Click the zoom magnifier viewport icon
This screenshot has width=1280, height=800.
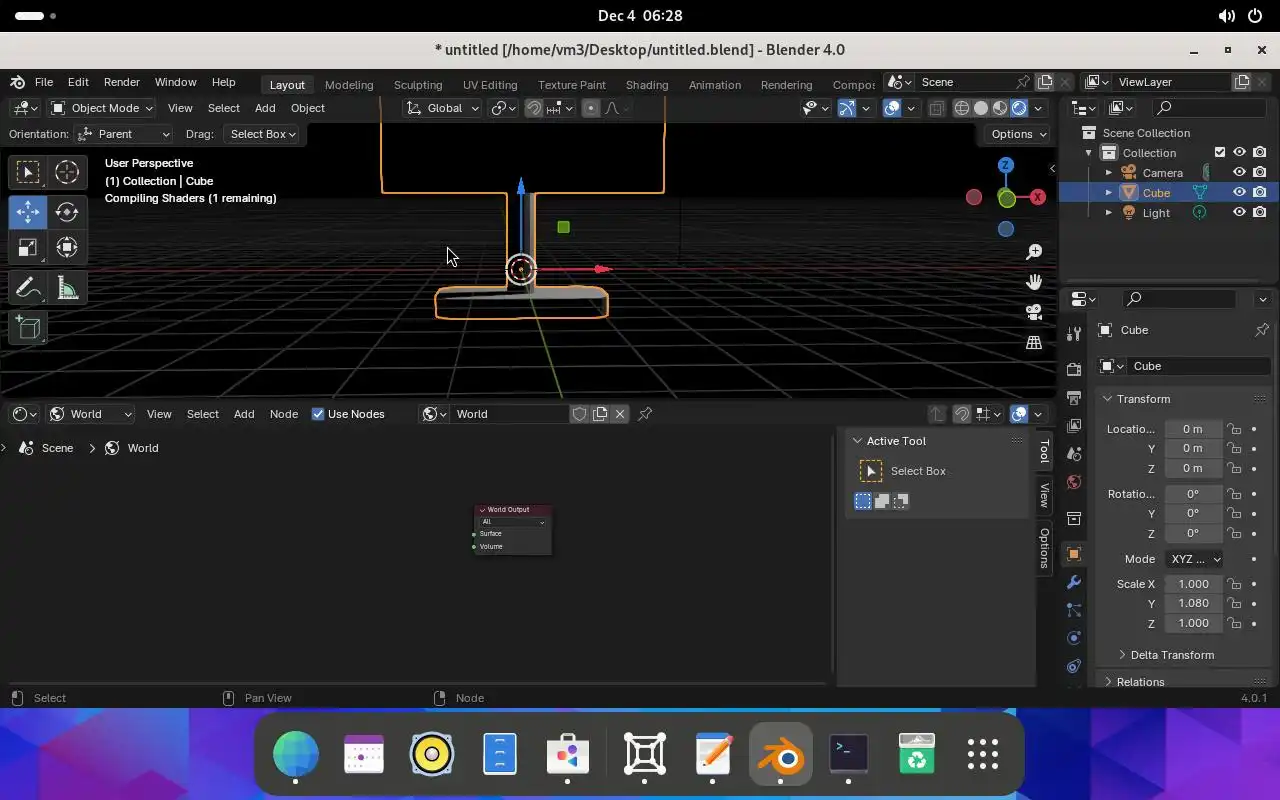tap(1034, 252)
